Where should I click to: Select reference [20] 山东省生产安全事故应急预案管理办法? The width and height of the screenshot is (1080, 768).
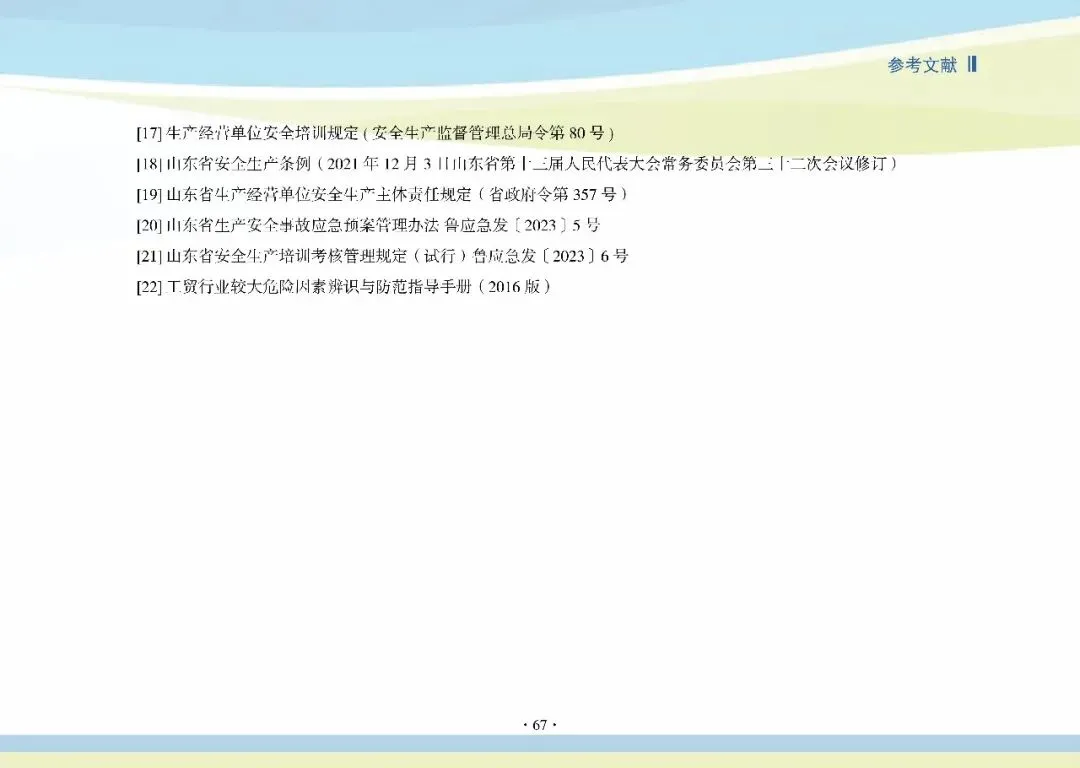tap(368, 225)
